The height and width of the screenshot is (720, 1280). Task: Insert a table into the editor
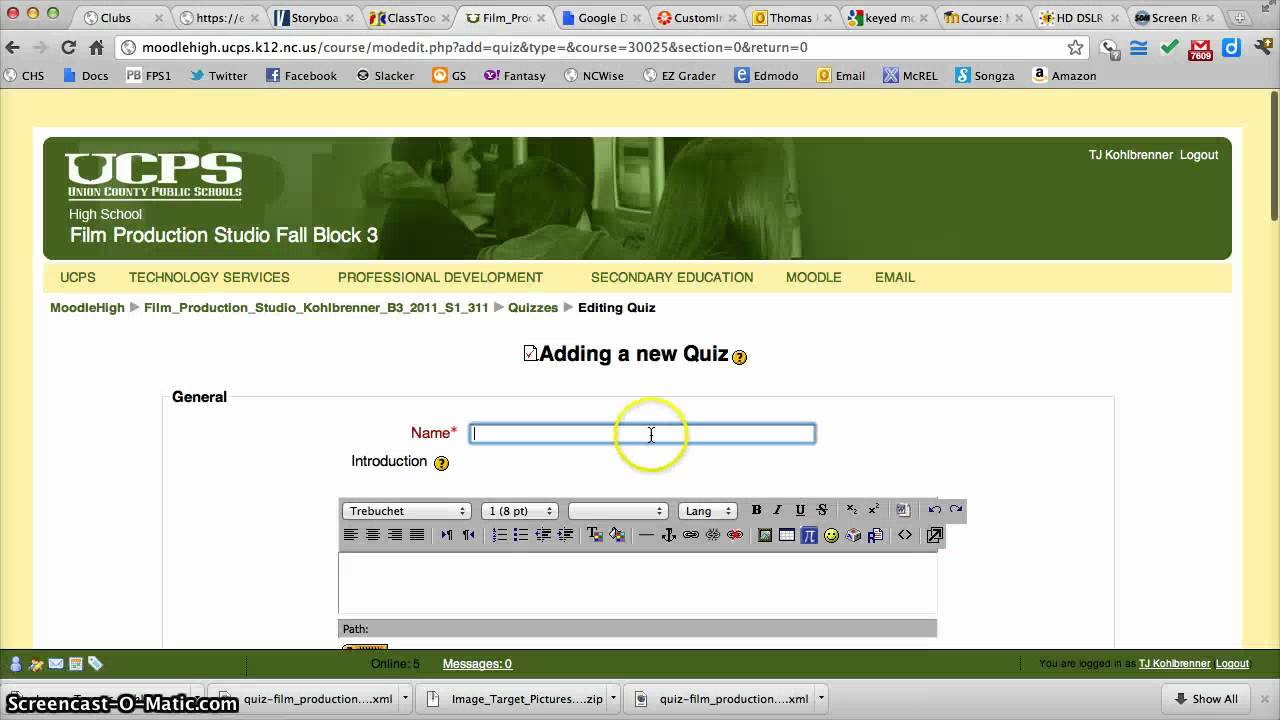[787, 535]
